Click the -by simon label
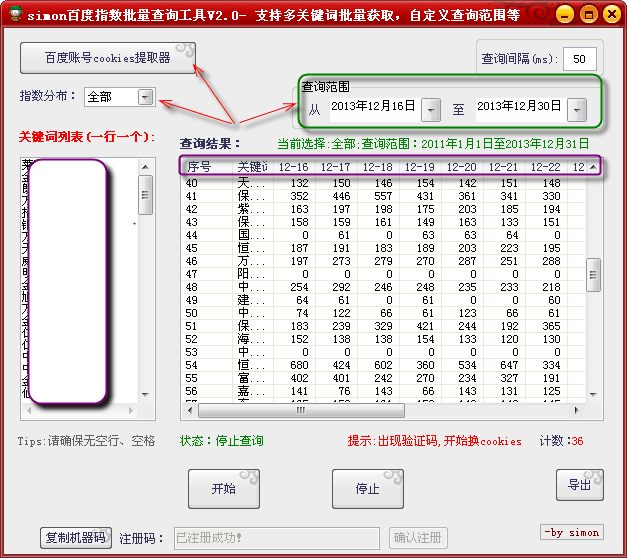 pyautogui.click(x=572, y=532)
